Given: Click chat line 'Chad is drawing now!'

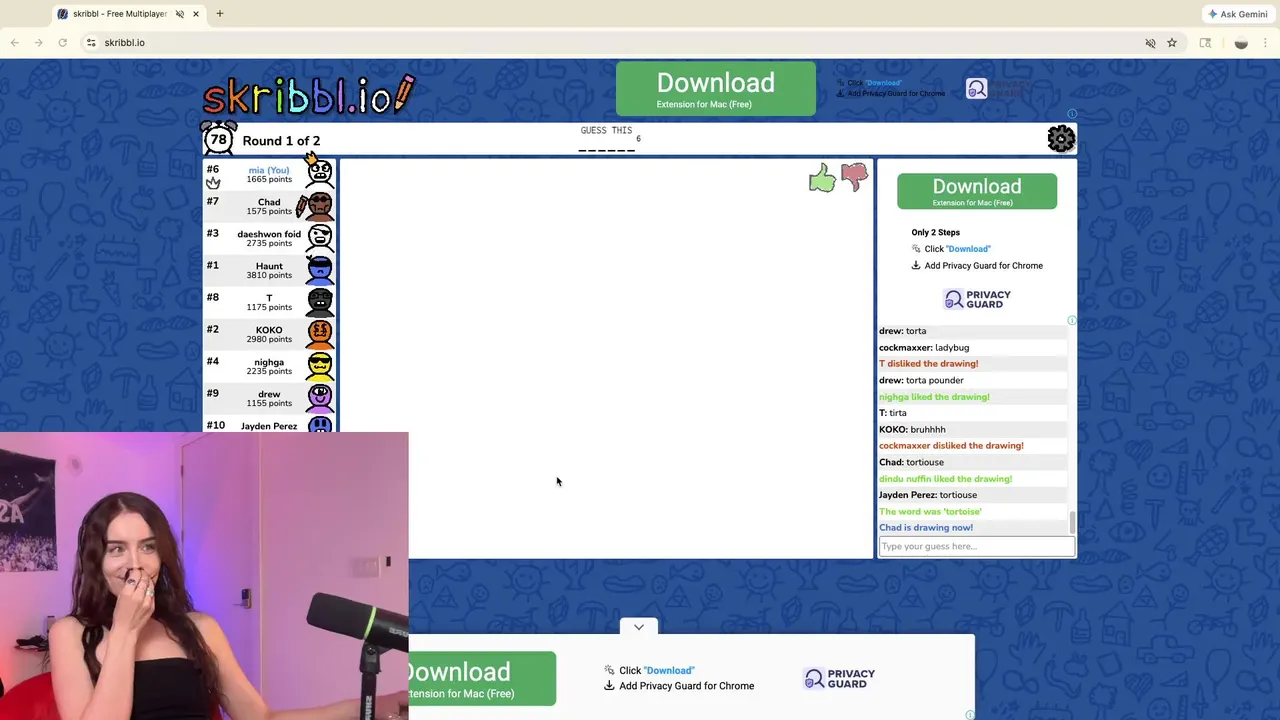Looking at the screenshot, I should [x=926, y=528].
